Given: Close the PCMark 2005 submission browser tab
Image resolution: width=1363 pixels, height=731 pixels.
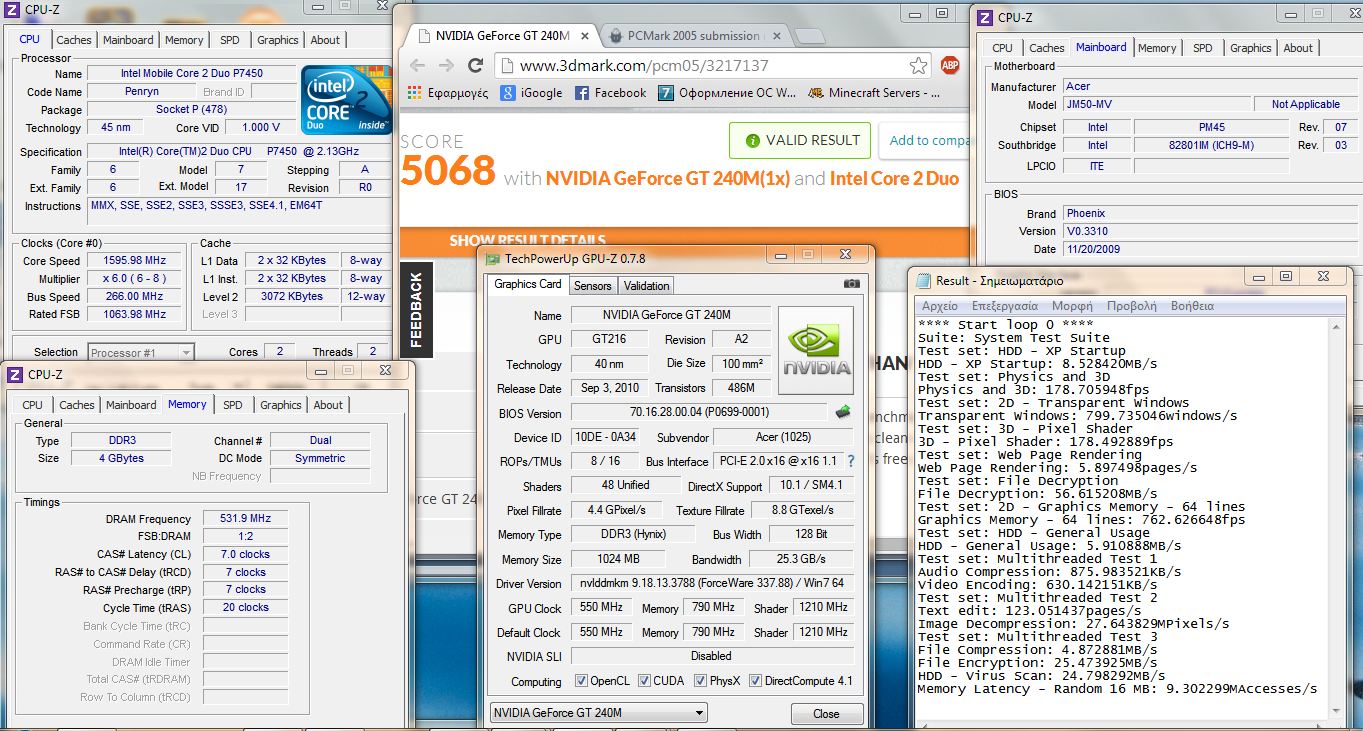Looking at the screenshot, I should (776, 36).
